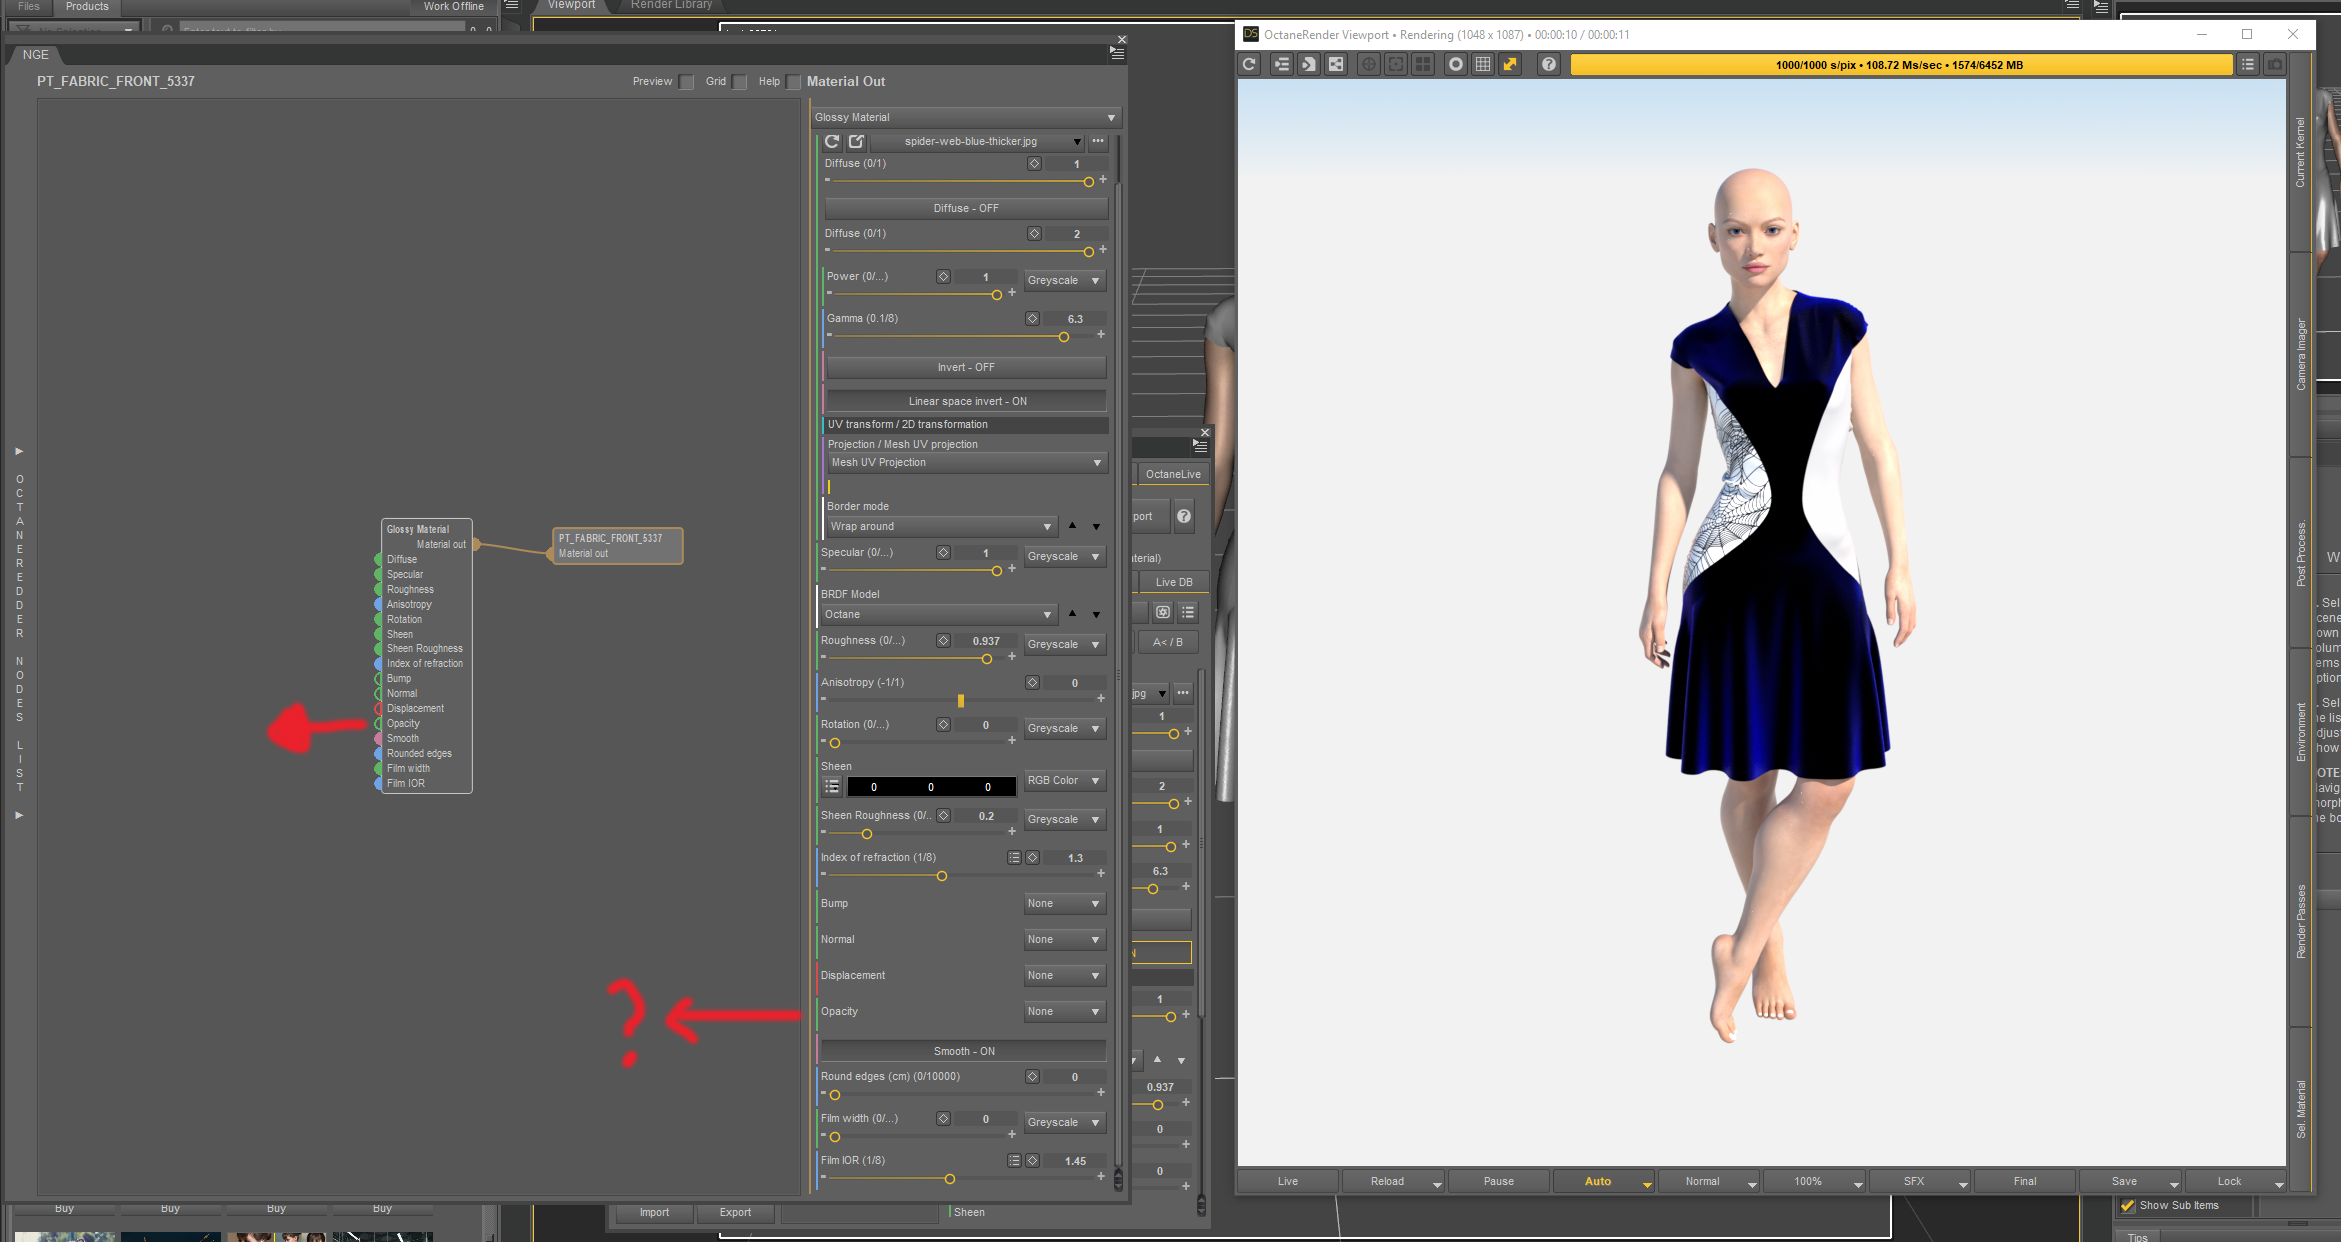The image size is (2341, 1242).
Task: Click the Roughness slider handle
Action: (x=987, y=659)
